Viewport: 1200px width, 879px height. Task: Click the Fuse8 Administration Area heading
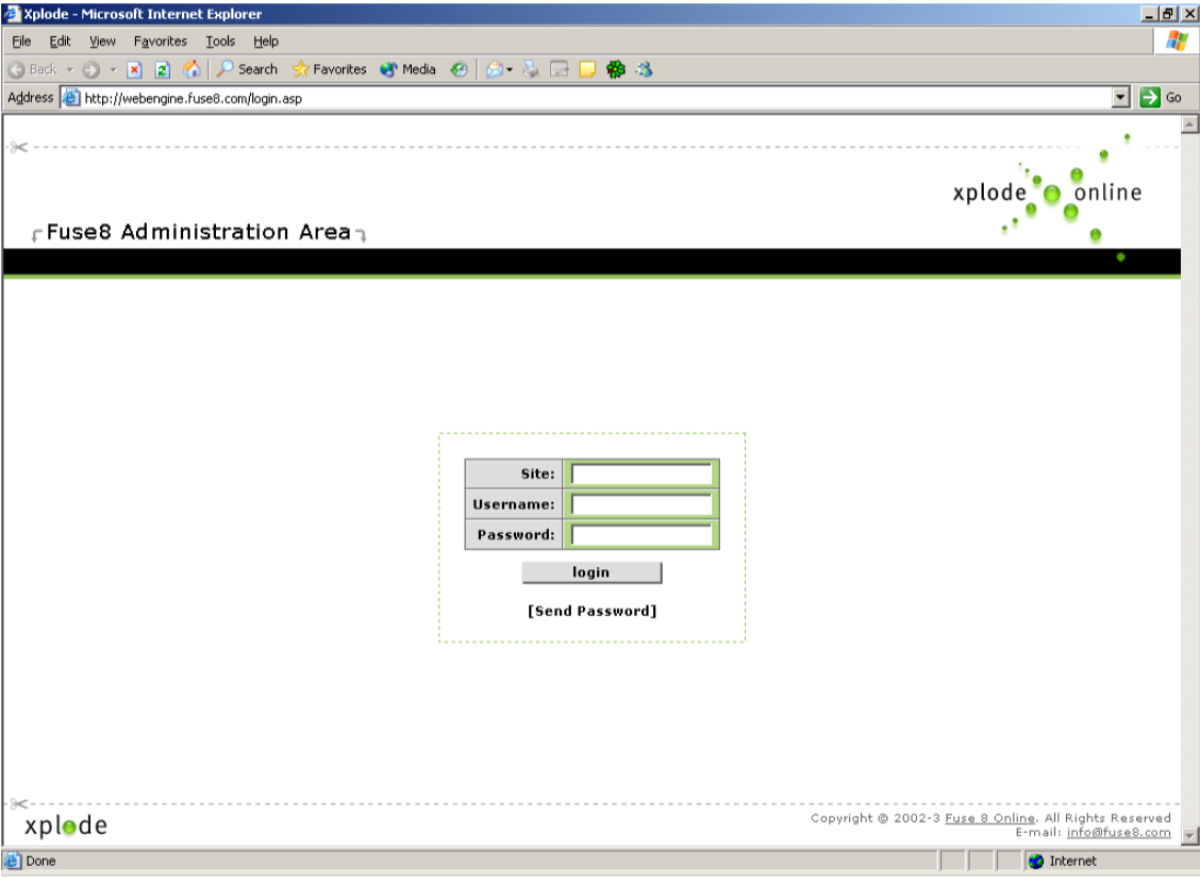click(x=199, y=232)
